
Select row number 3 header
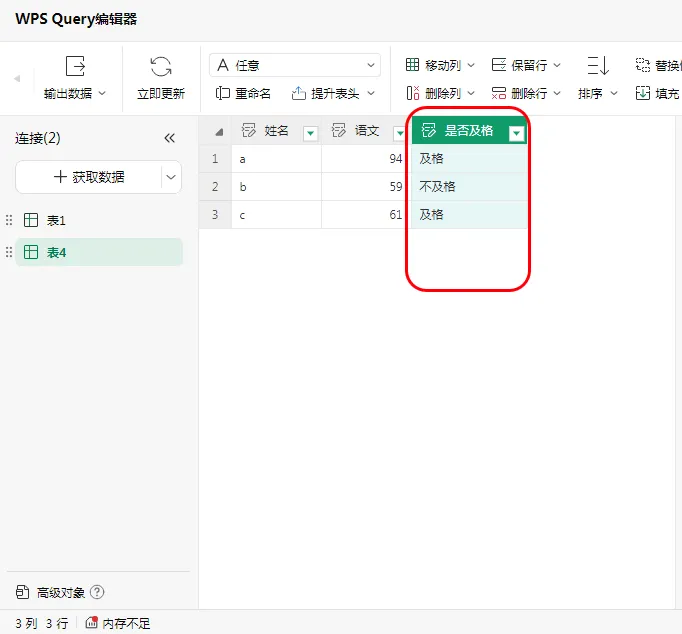tap(215, 214)
